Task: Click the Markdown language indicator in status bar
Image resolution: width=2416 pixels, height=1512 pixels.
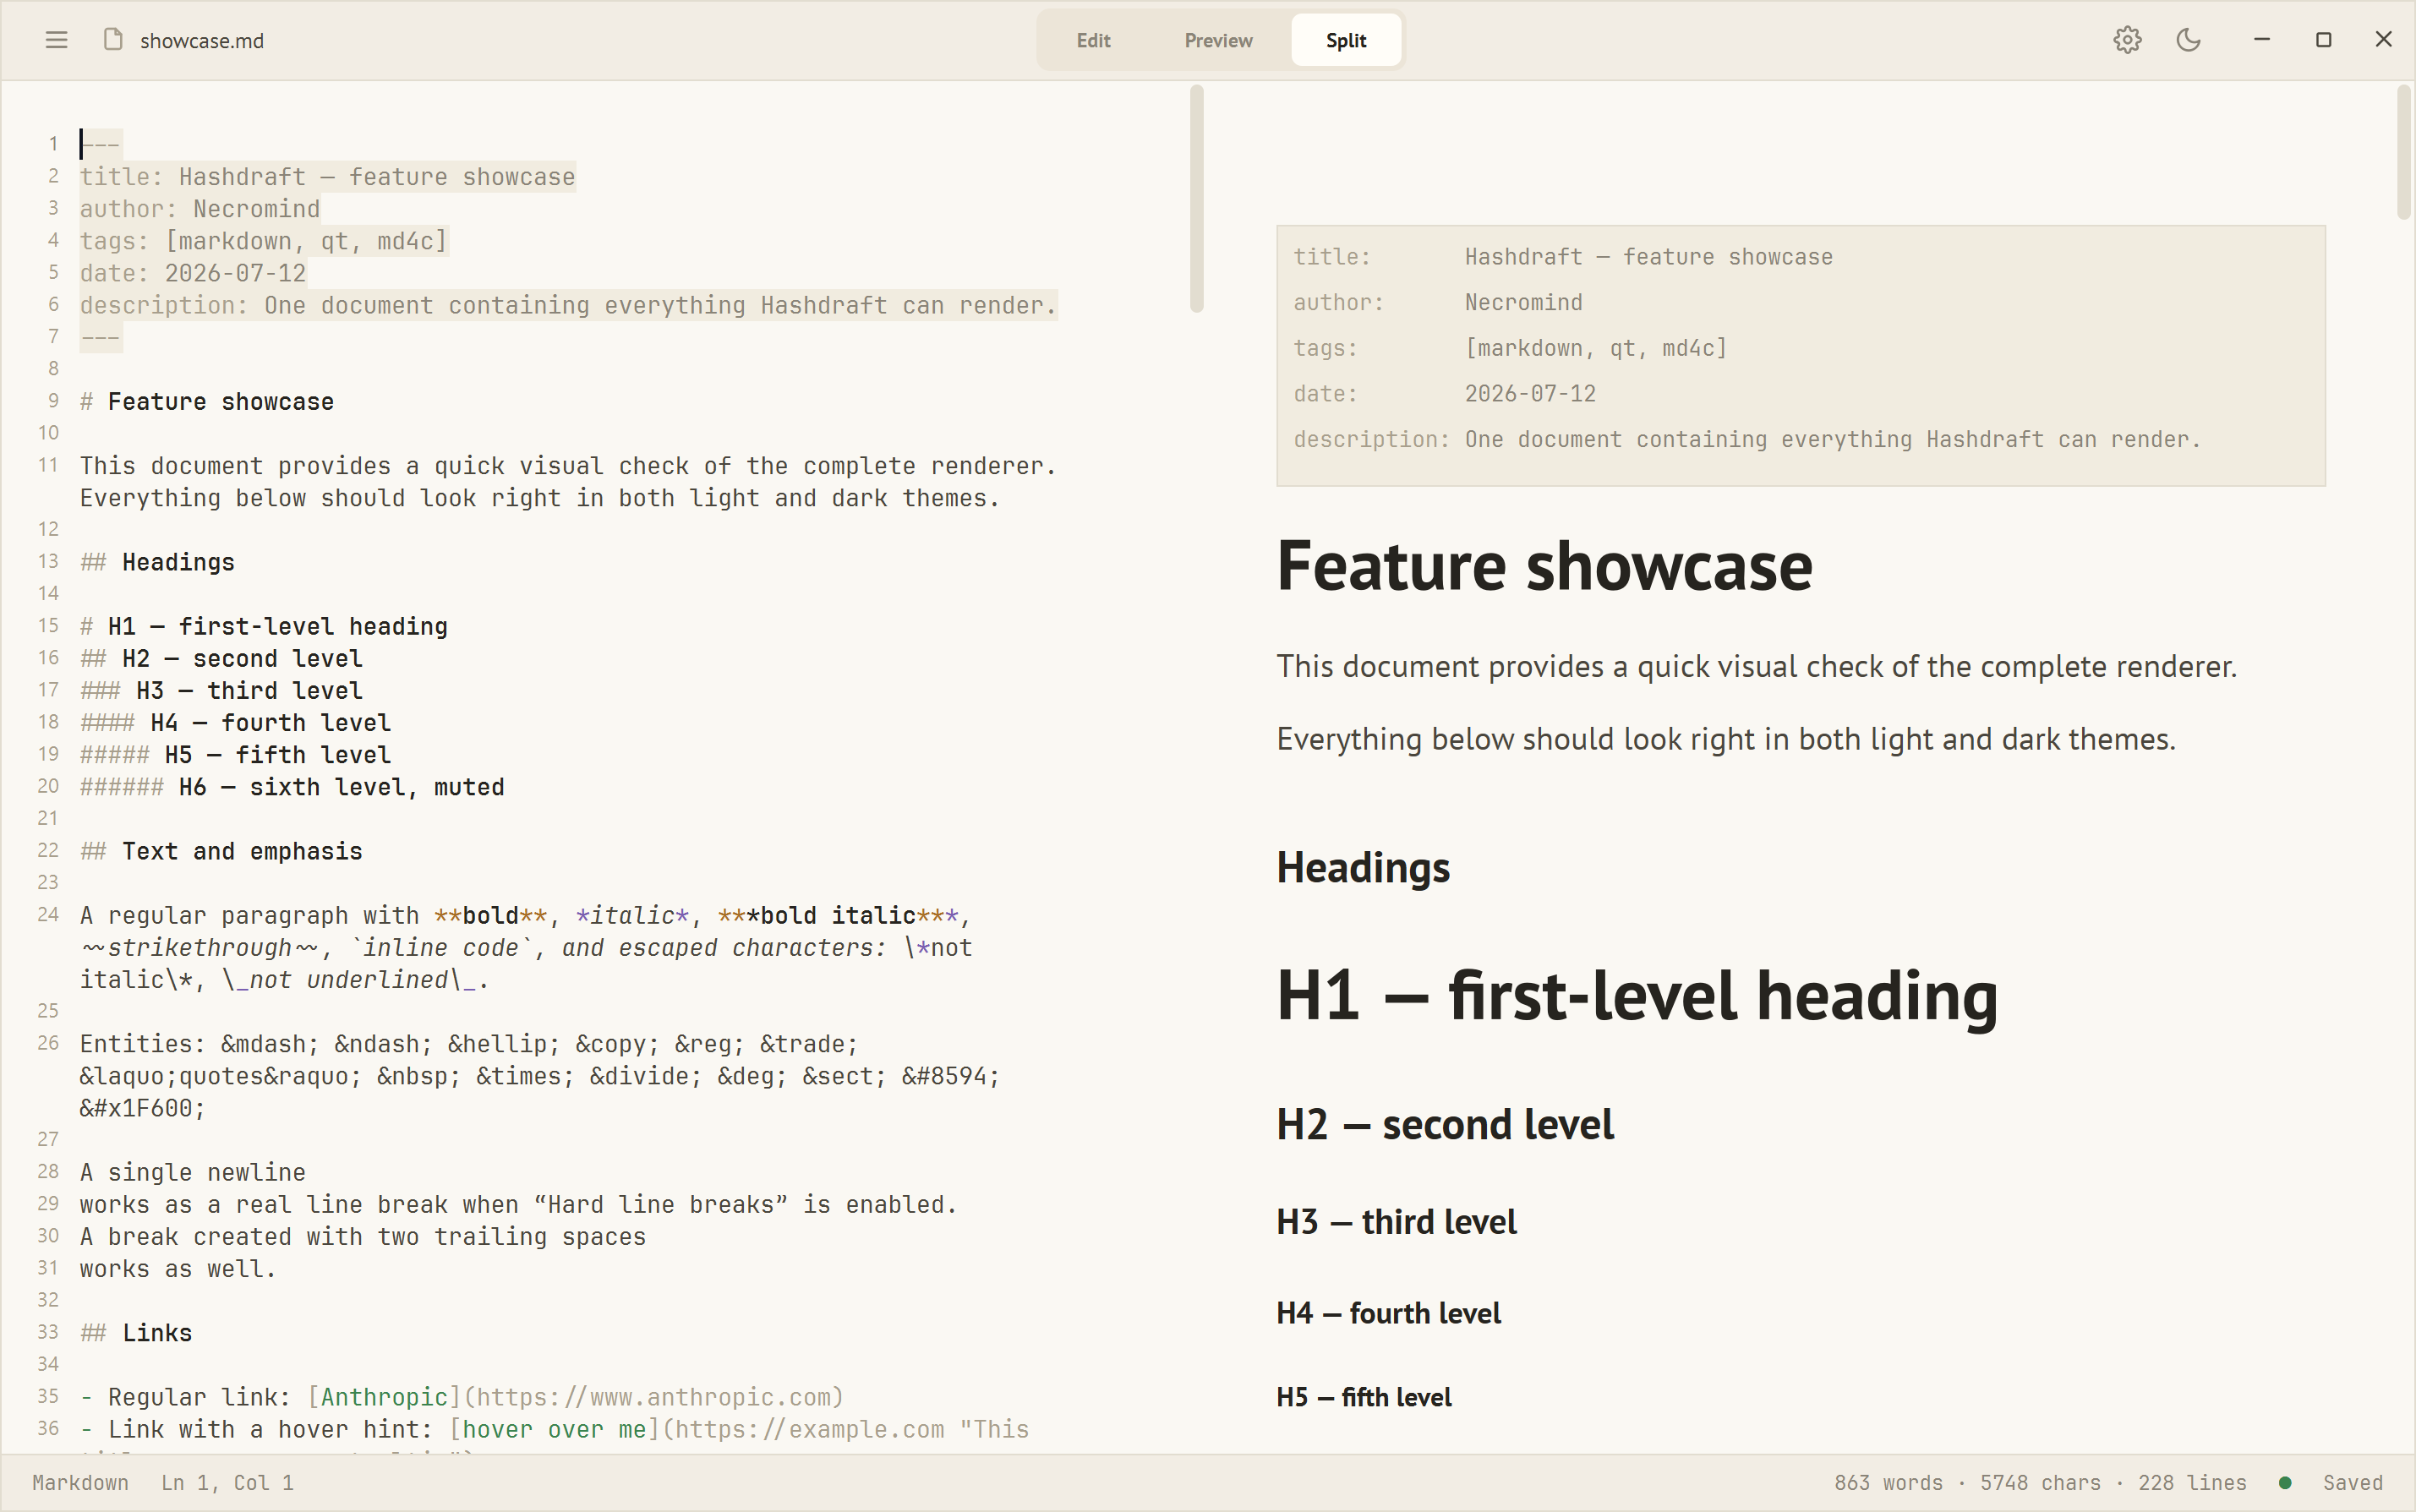Action: (80, 1482)
